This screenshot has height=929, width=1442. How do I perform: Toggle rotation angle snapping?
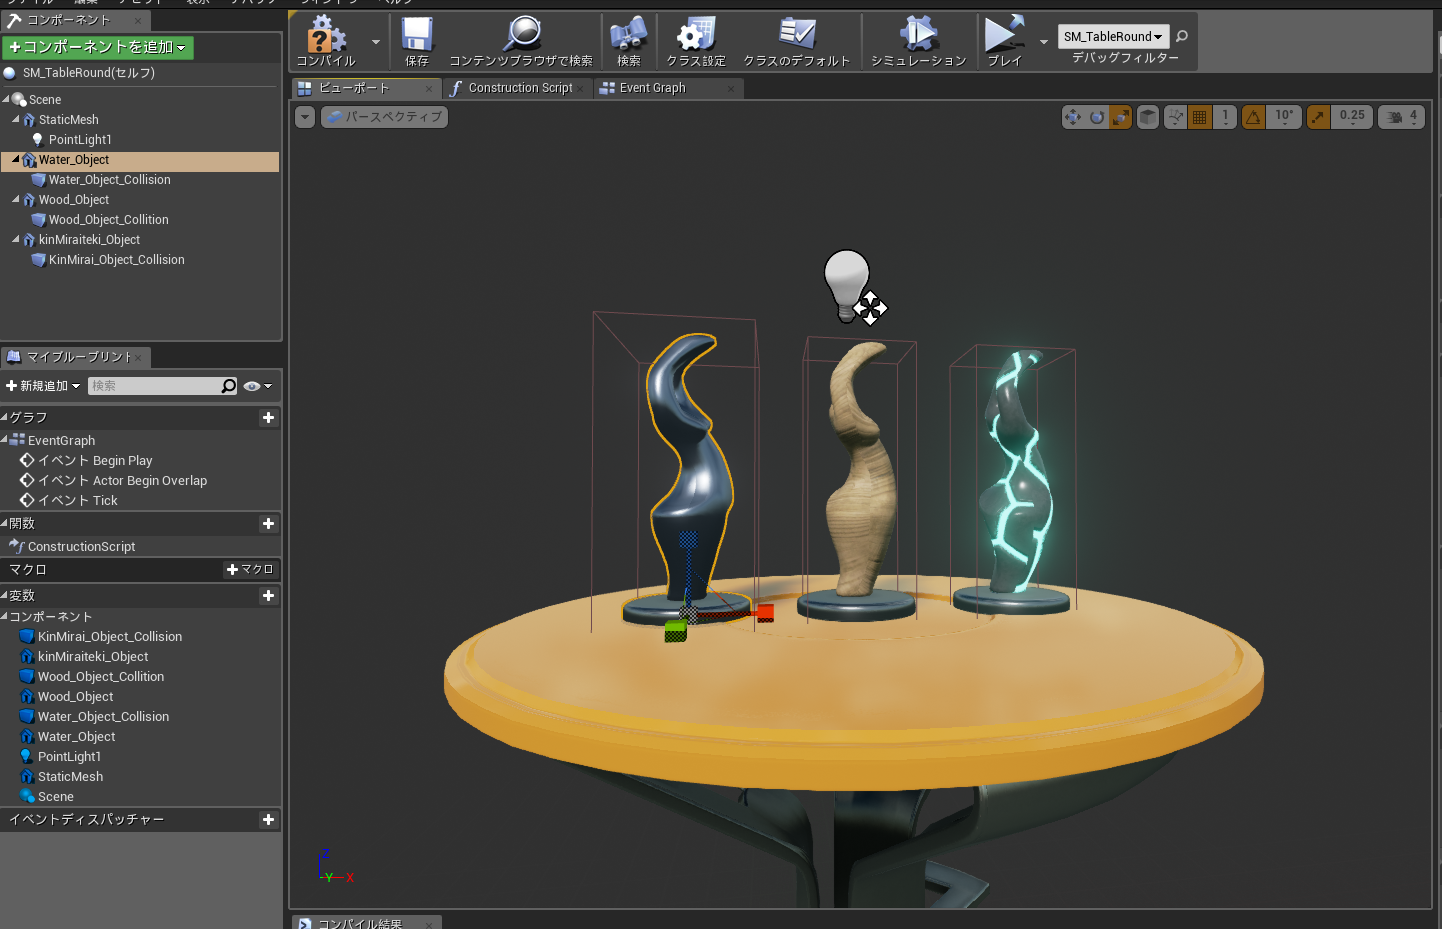point(1253,117)
